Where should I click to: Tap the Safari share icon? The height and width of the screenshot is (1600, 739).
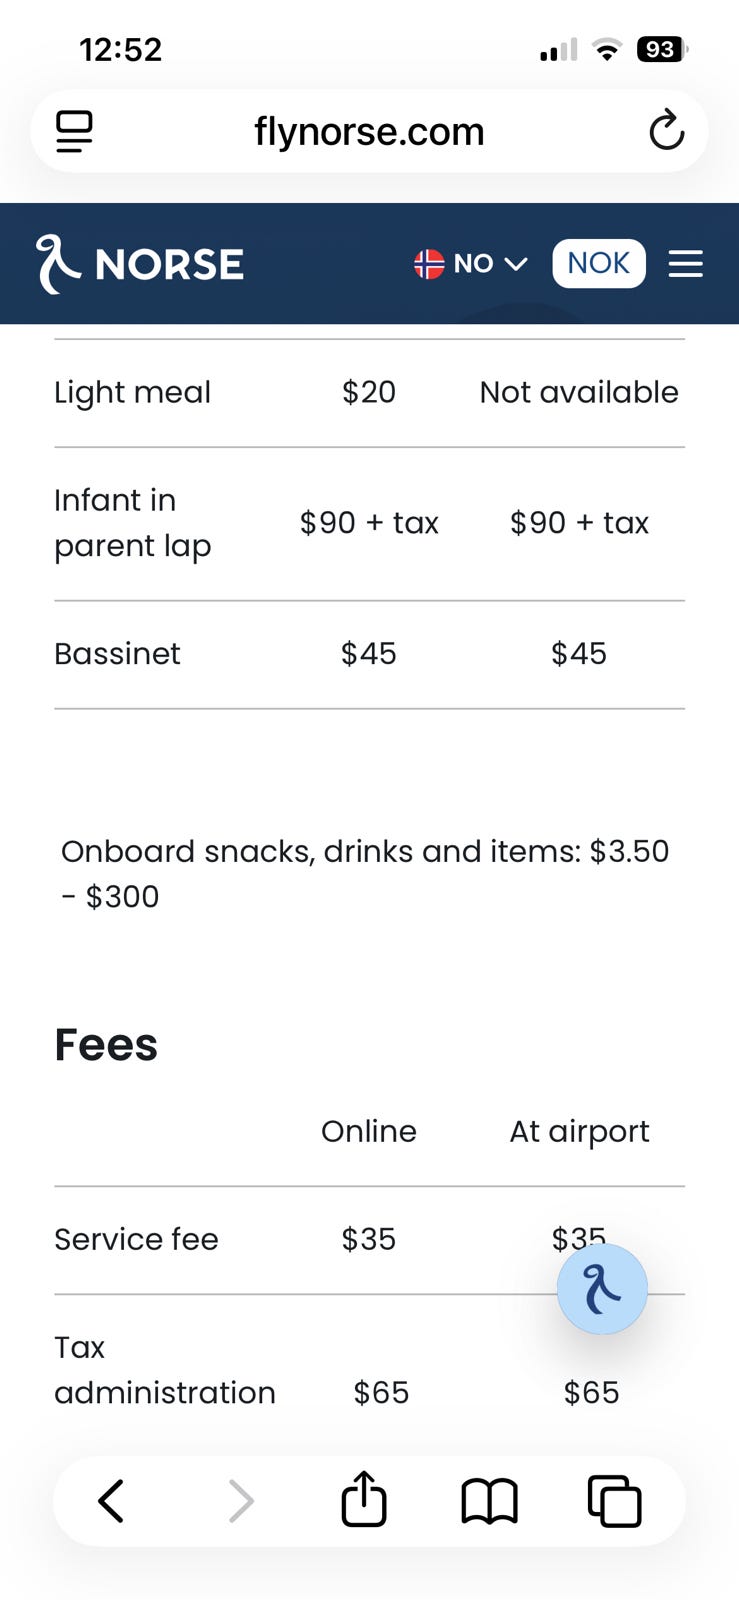click(364, 1500)
